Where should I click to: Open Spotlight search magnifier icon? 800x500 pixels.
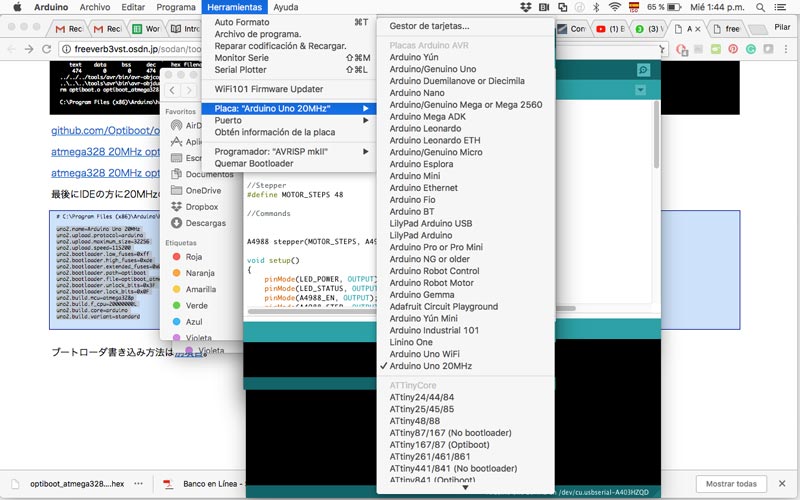tap(760, 7)
